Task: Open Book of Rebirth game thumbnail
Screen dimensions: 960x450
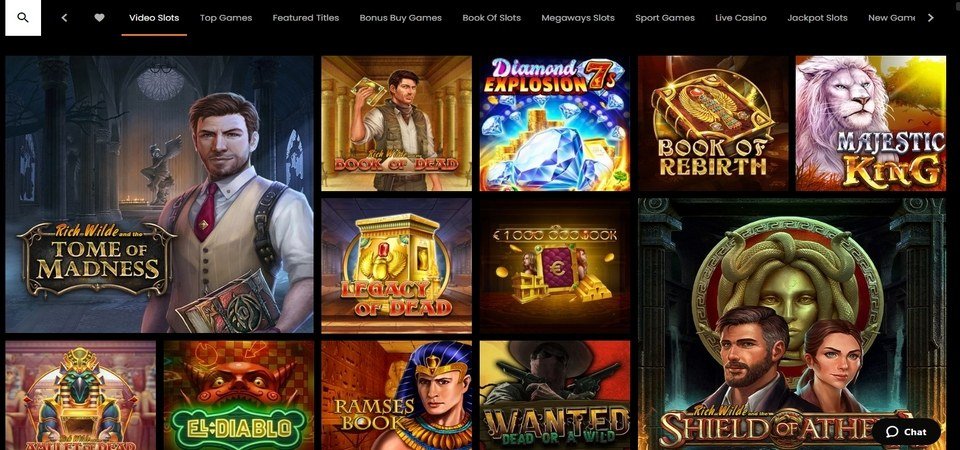Action: pos(713,124)
